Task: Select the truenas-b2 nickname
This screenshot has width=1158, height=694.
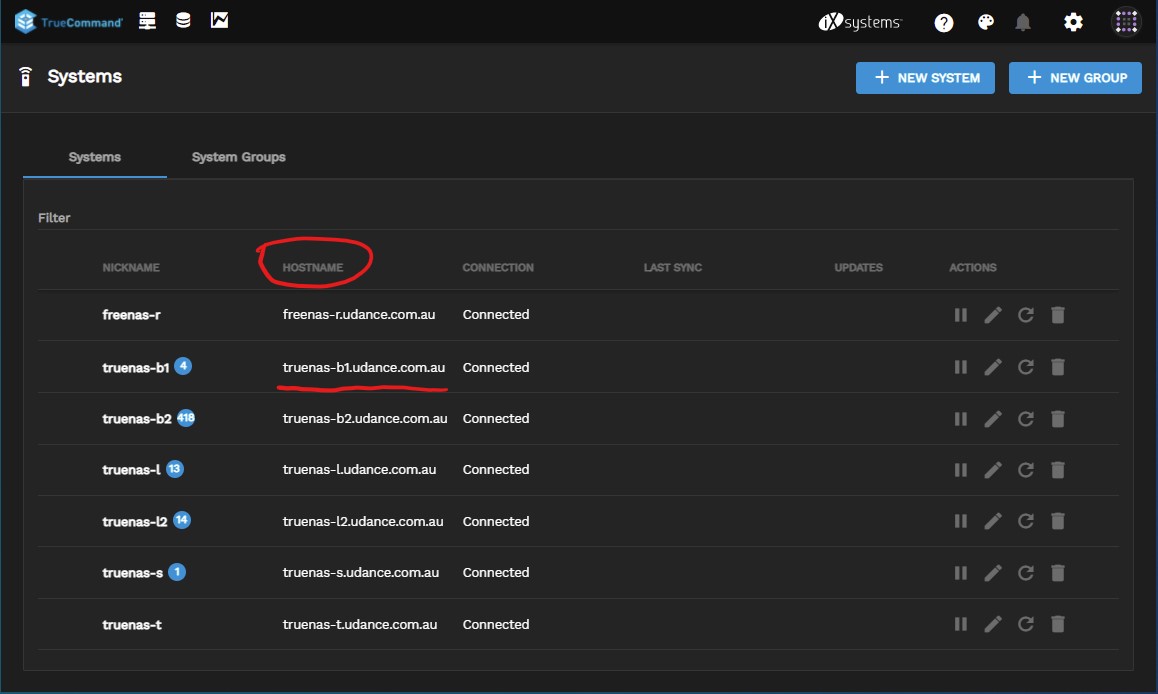Action: (137, 419)
